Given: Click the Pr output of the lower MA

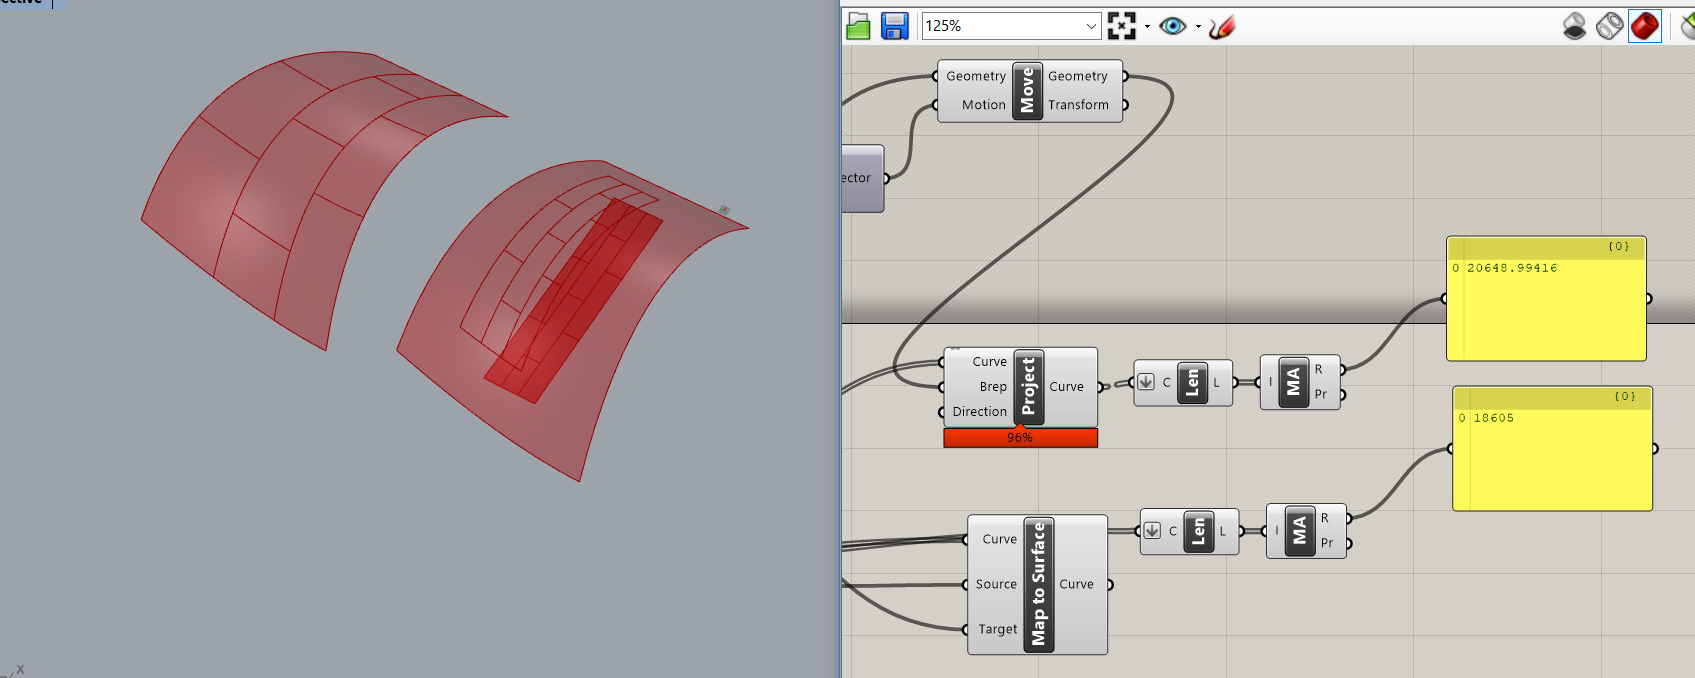Looking at the screenshot, I should click(x=1327, y=543).
